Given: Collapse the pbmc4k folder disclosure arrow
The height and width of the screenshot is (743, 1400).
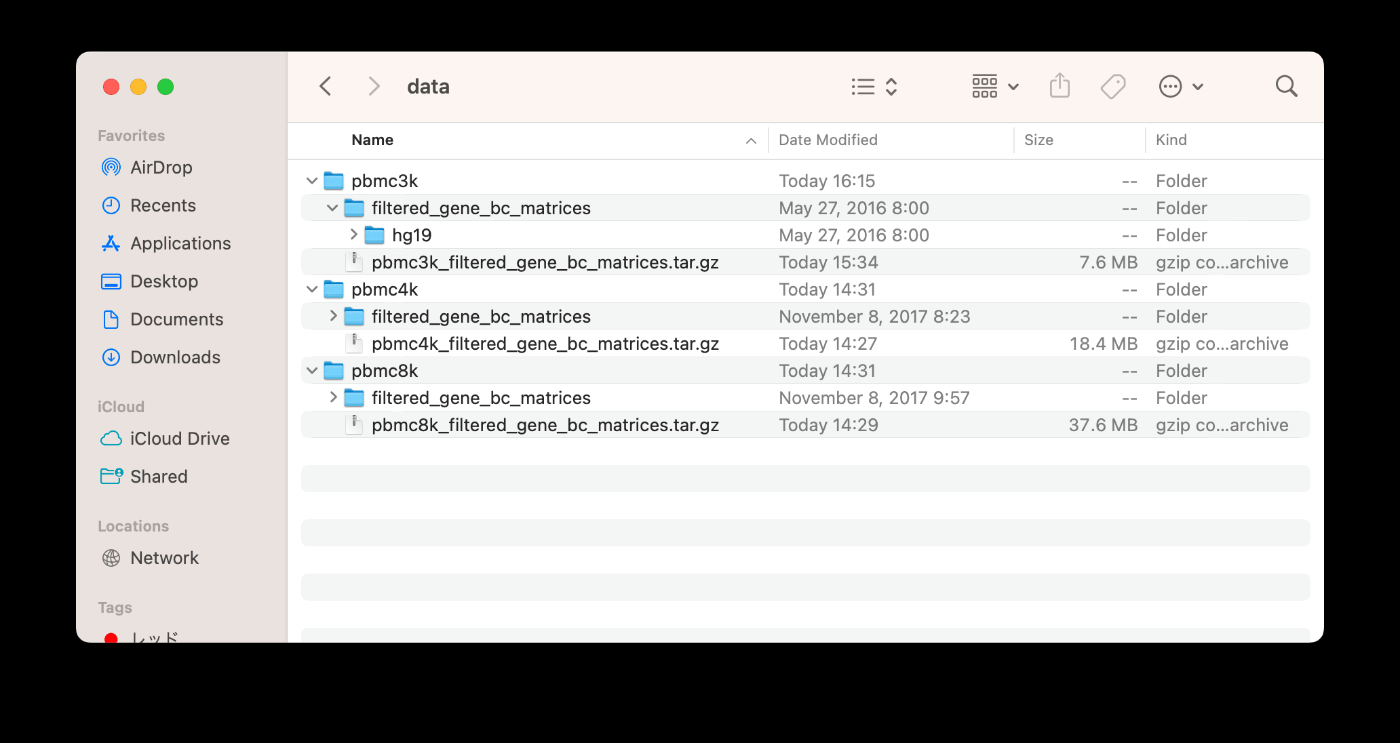Looking at the screenshot, I should tap(312, 289).
